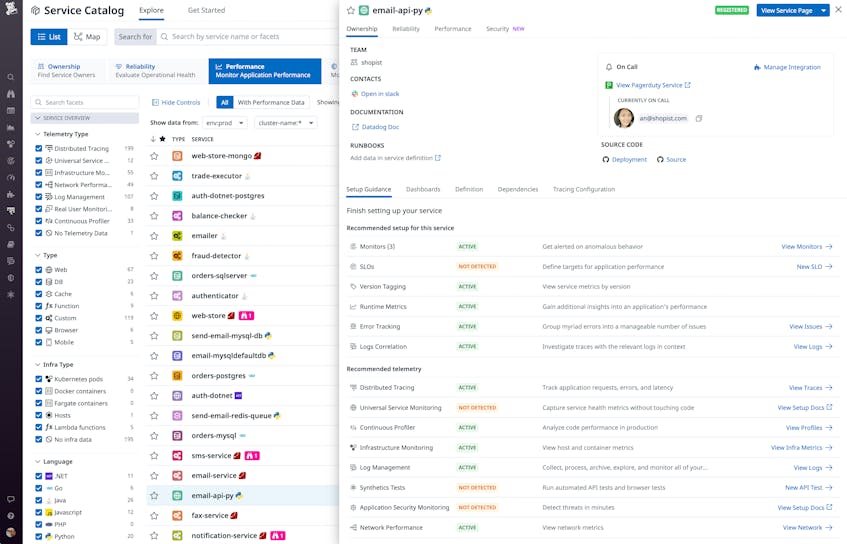Switch to the Reliability tab in side panel
This screenshot has width=847, height=544.
point(406,29)
